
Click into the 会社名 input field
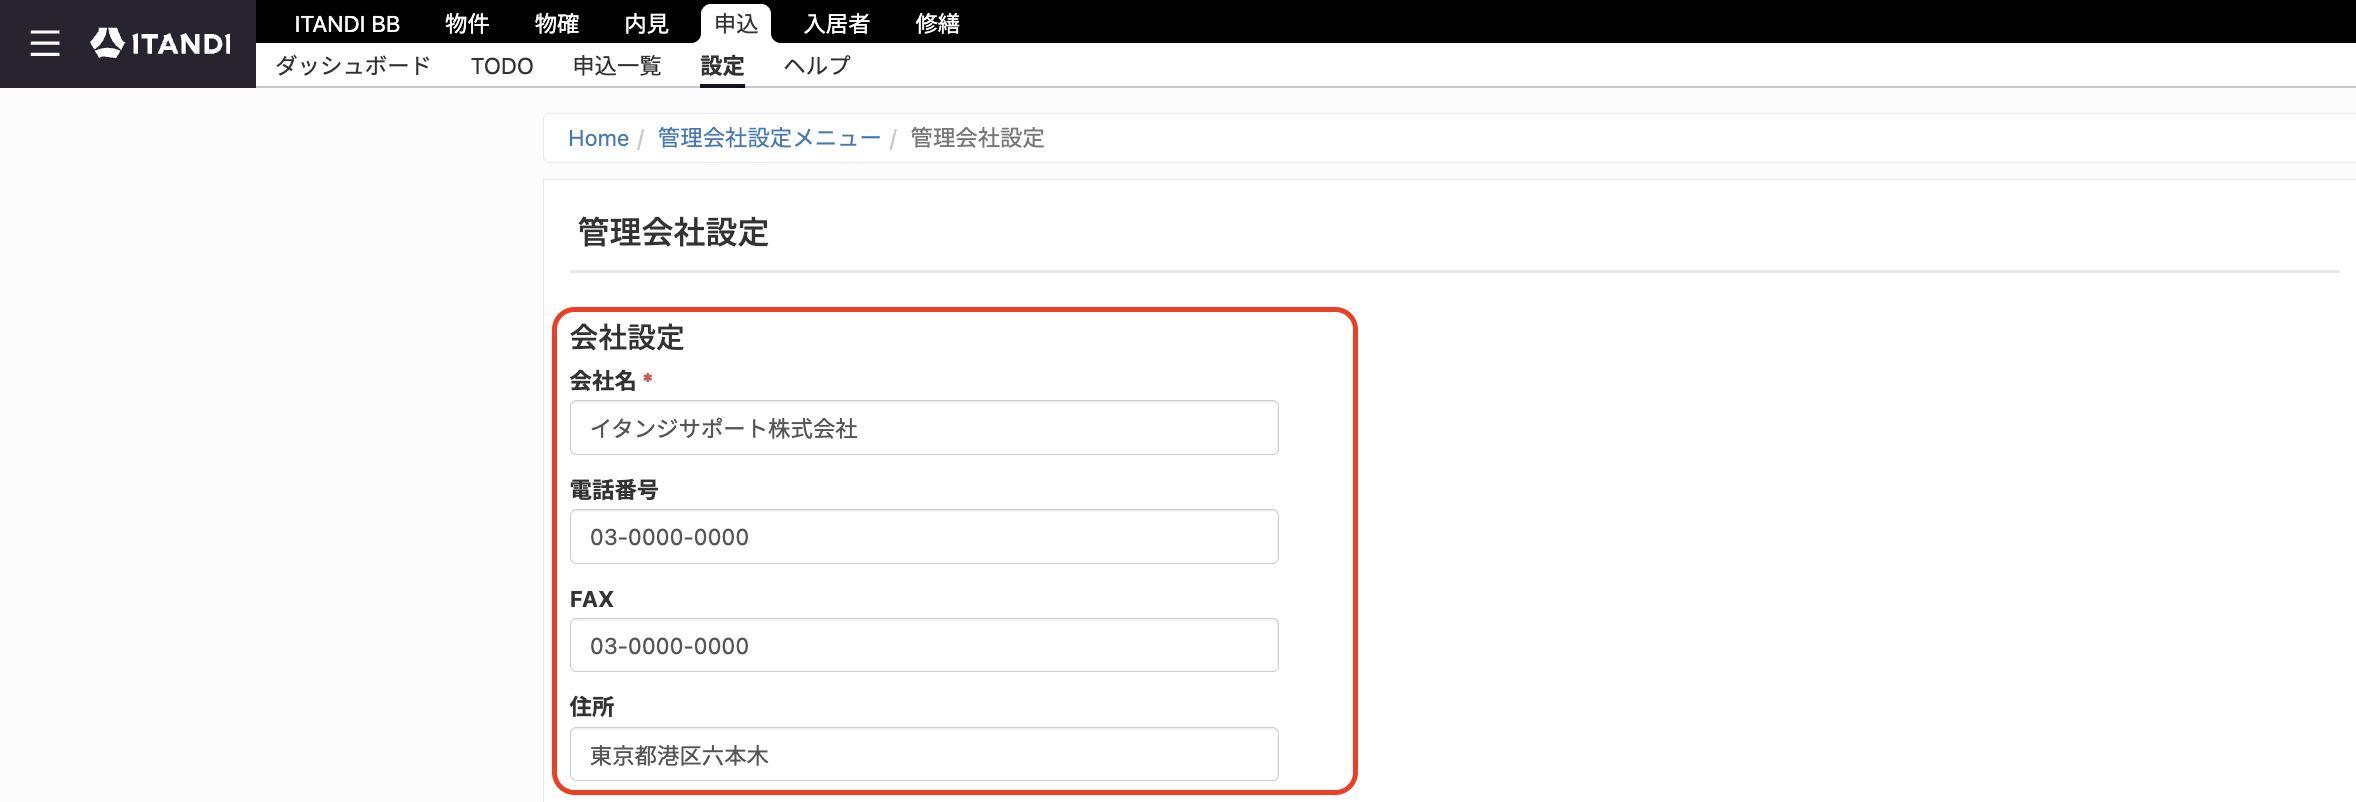tap(924, 428)
